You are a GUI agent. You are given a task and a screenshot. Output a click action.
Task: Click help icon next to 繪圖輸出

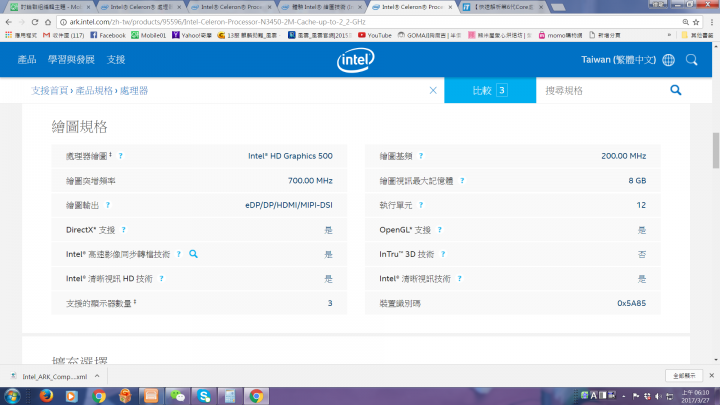(x=108, y=205)
